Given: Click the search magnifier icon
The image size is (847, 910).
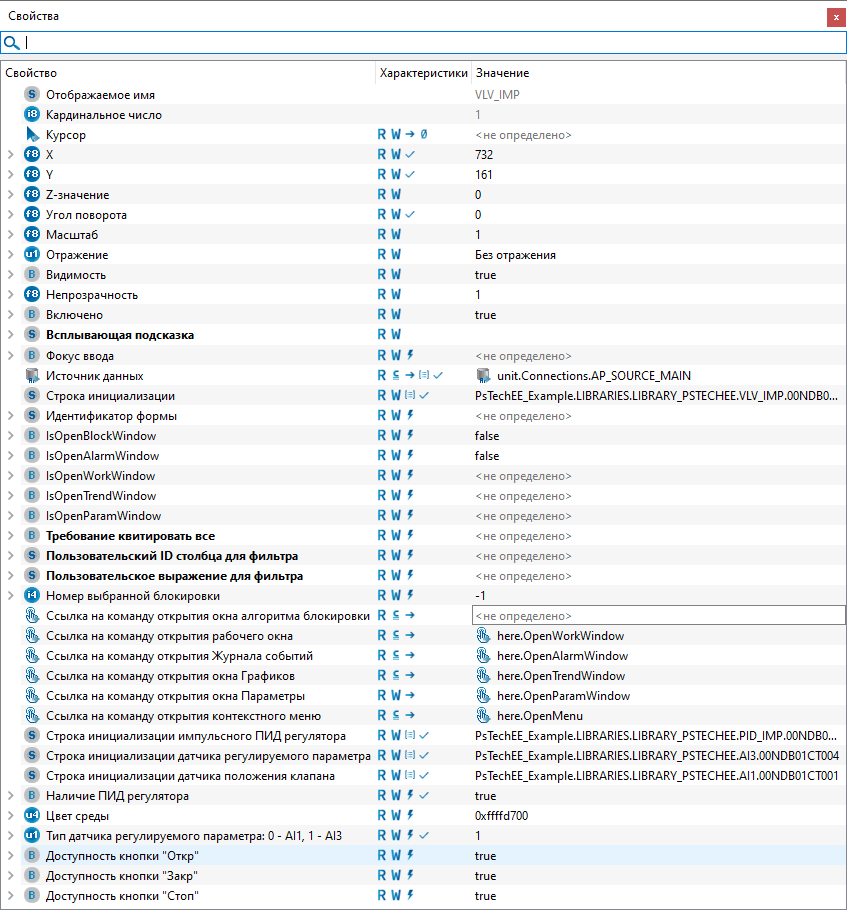Looking at the screenshot, I should click(12, 43).
